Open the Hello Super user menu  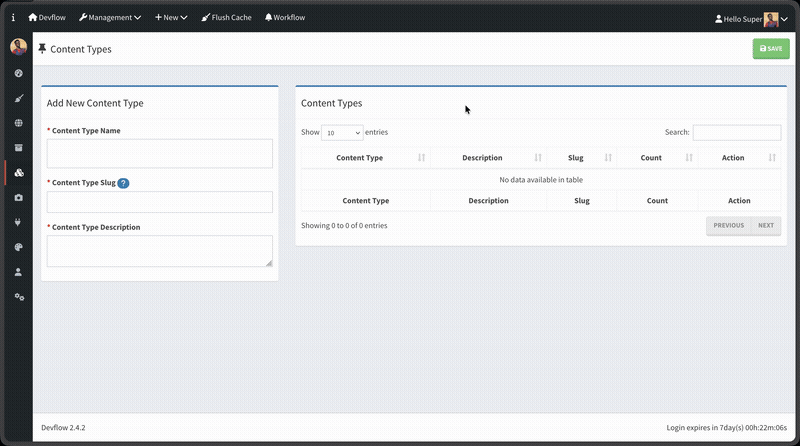coord(751,19)
